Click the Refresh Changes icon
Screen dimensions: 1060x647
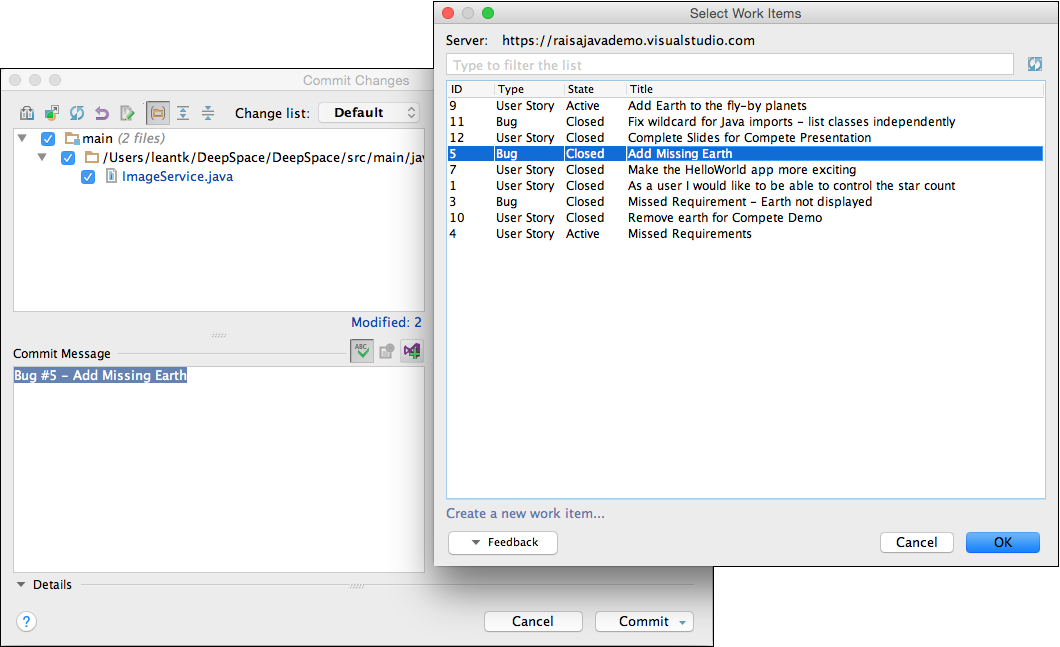pyautogui.click(x=77, y=113)
